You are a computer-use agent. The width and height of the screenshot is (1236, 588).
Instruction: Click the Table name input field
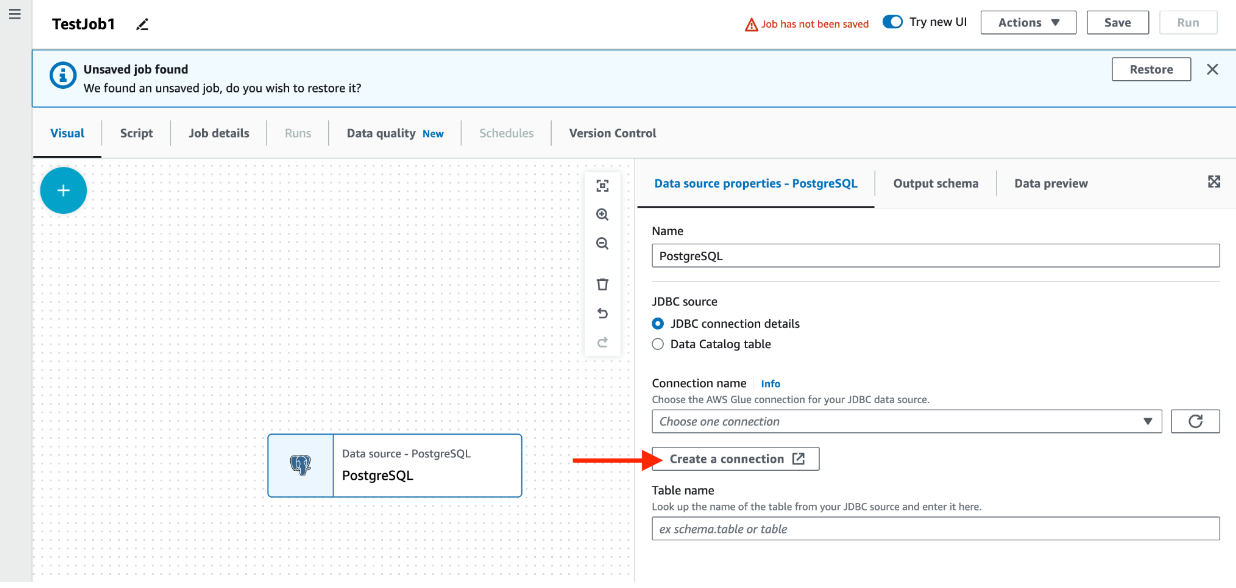click(935, 529)
